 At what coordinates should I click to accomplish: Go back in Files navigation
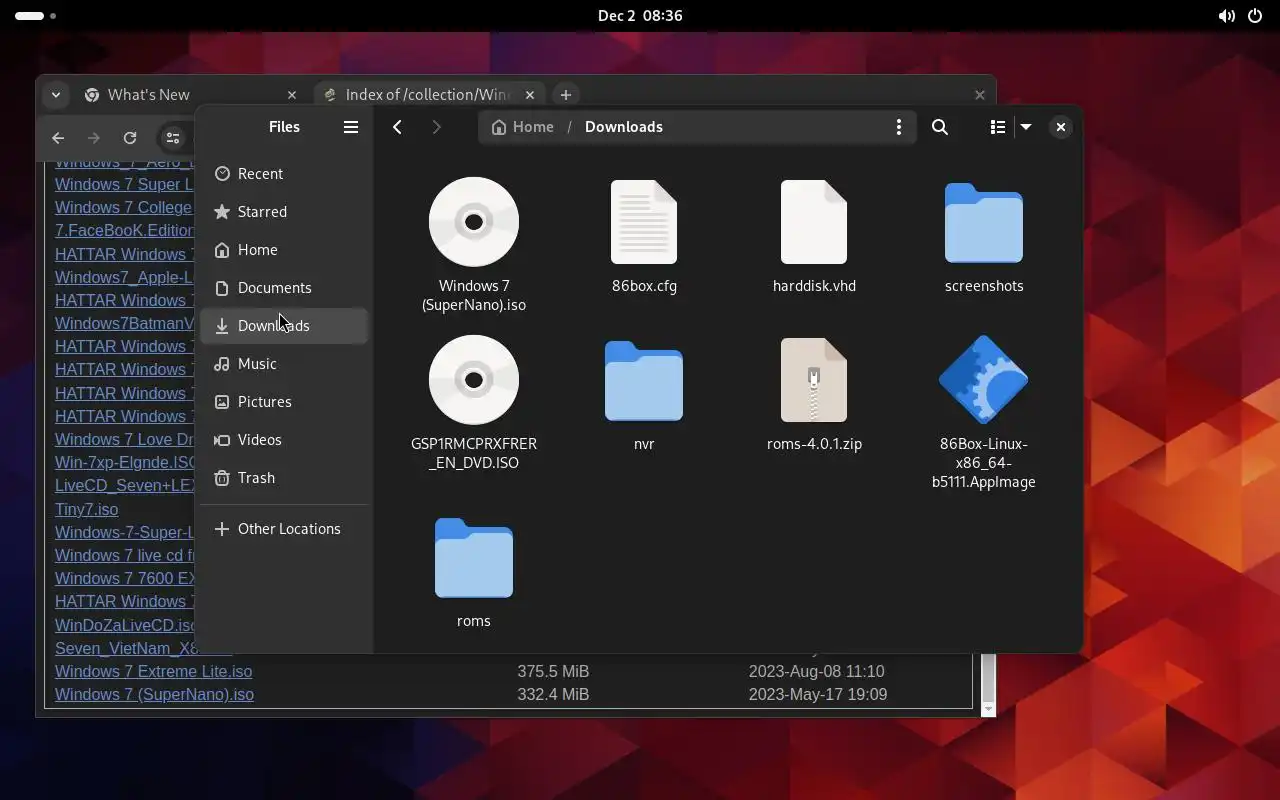[398, 127]
